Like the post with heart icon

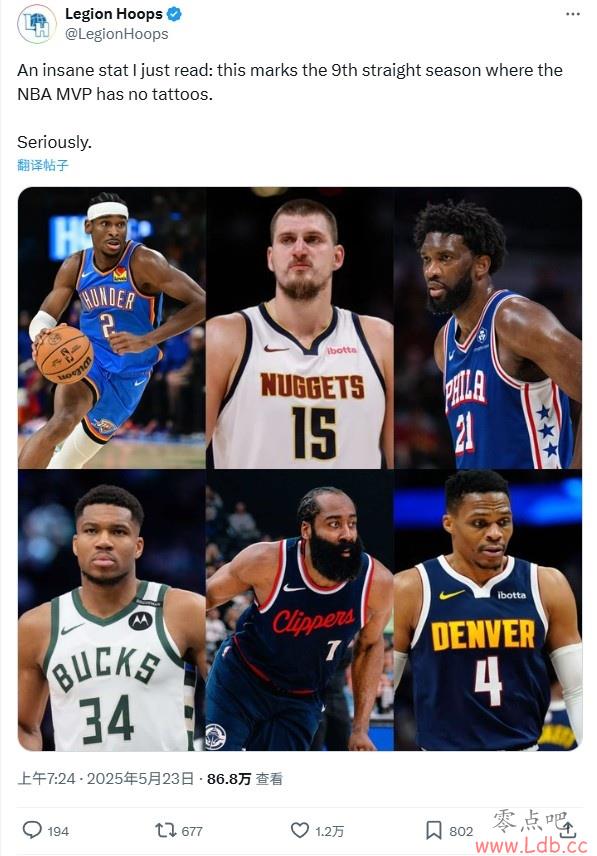(x=300, y=830)
